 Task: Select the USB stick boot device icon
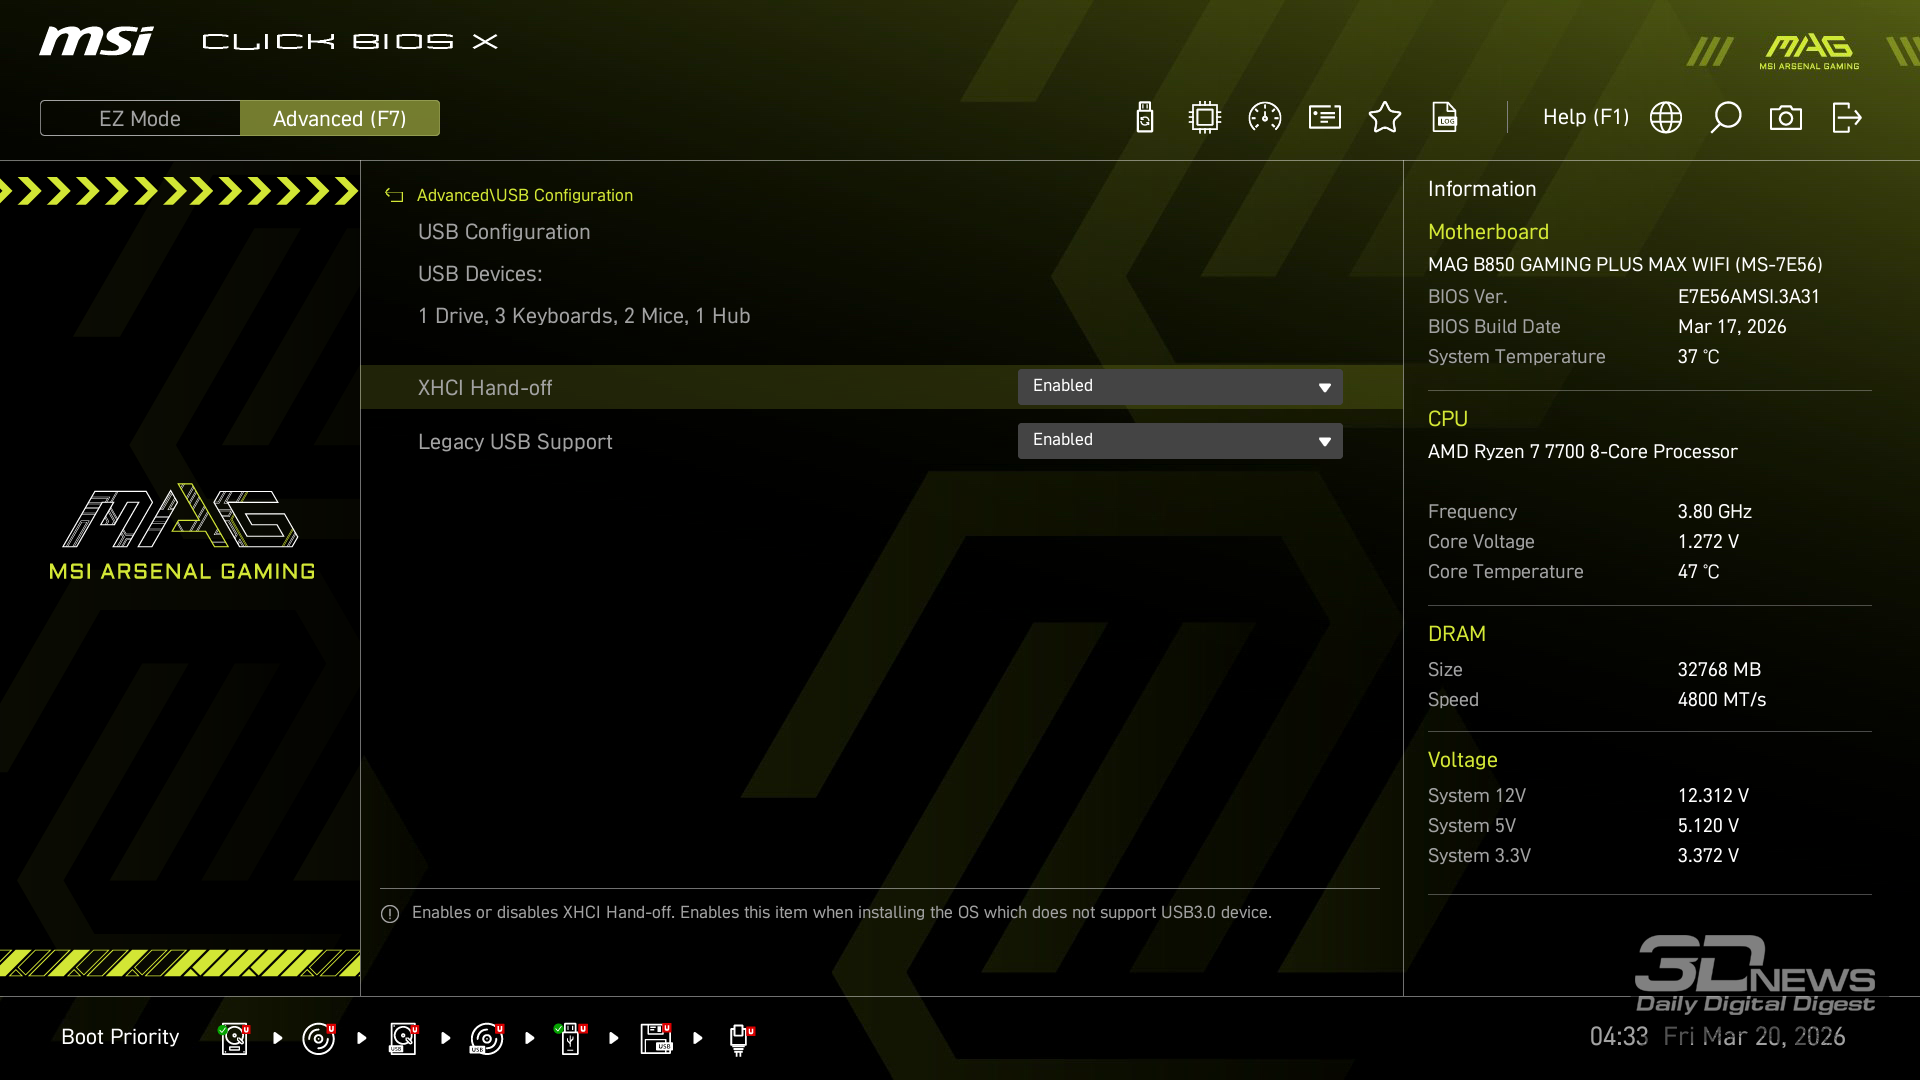(571, 1038)
